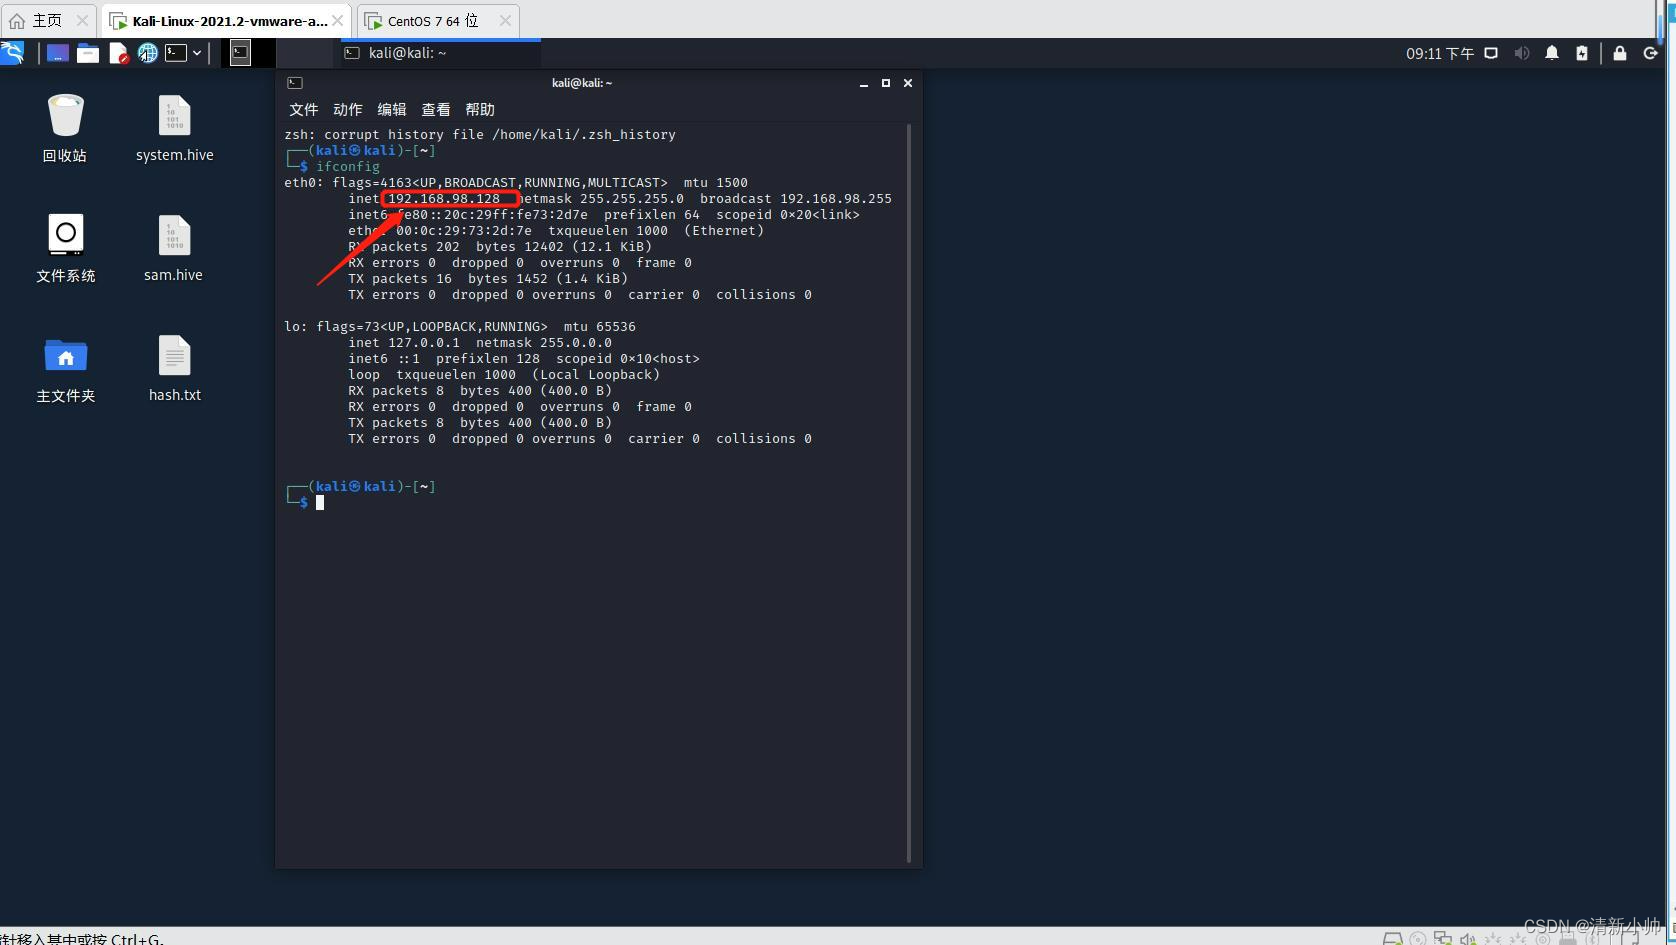Toggle mute using the speaker icon
This screenshot has width=1676, height=945.
[x=1522, y=53]
